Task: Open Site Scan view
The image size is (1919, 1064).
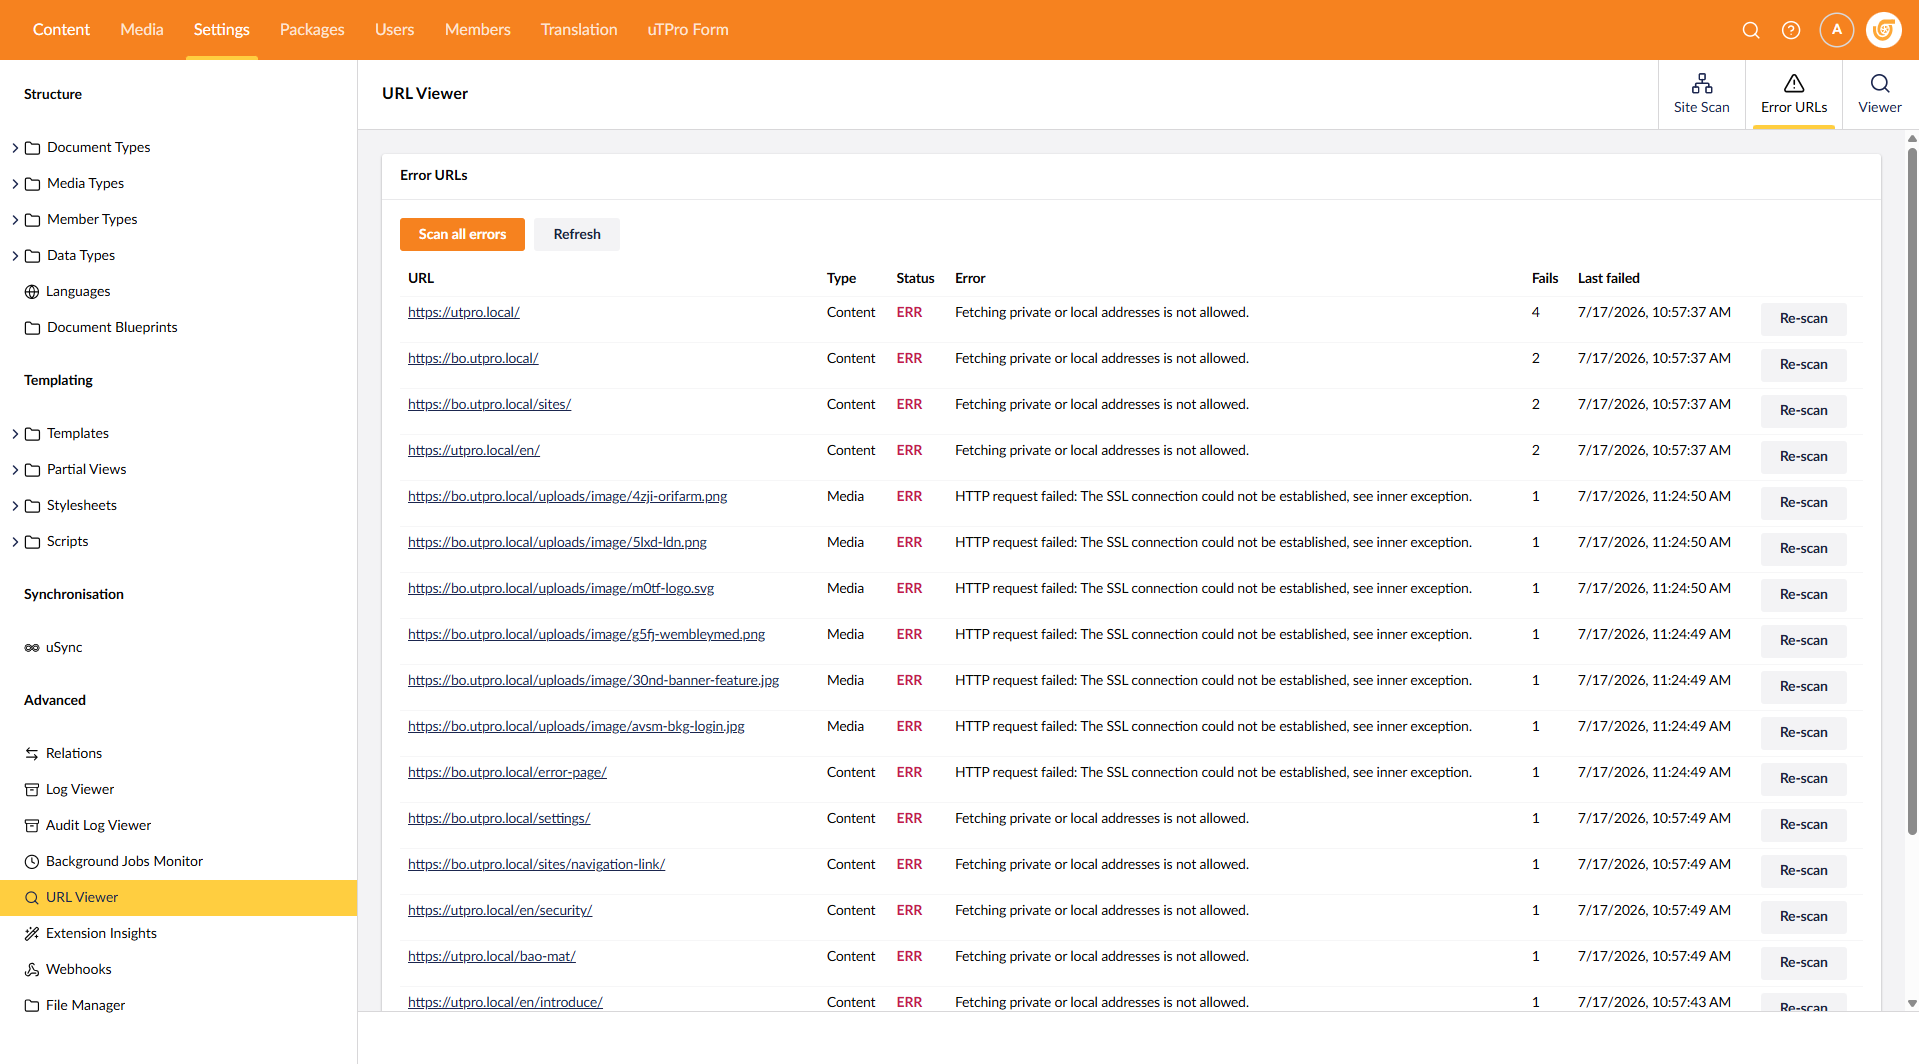Action: pos(1701,94)
